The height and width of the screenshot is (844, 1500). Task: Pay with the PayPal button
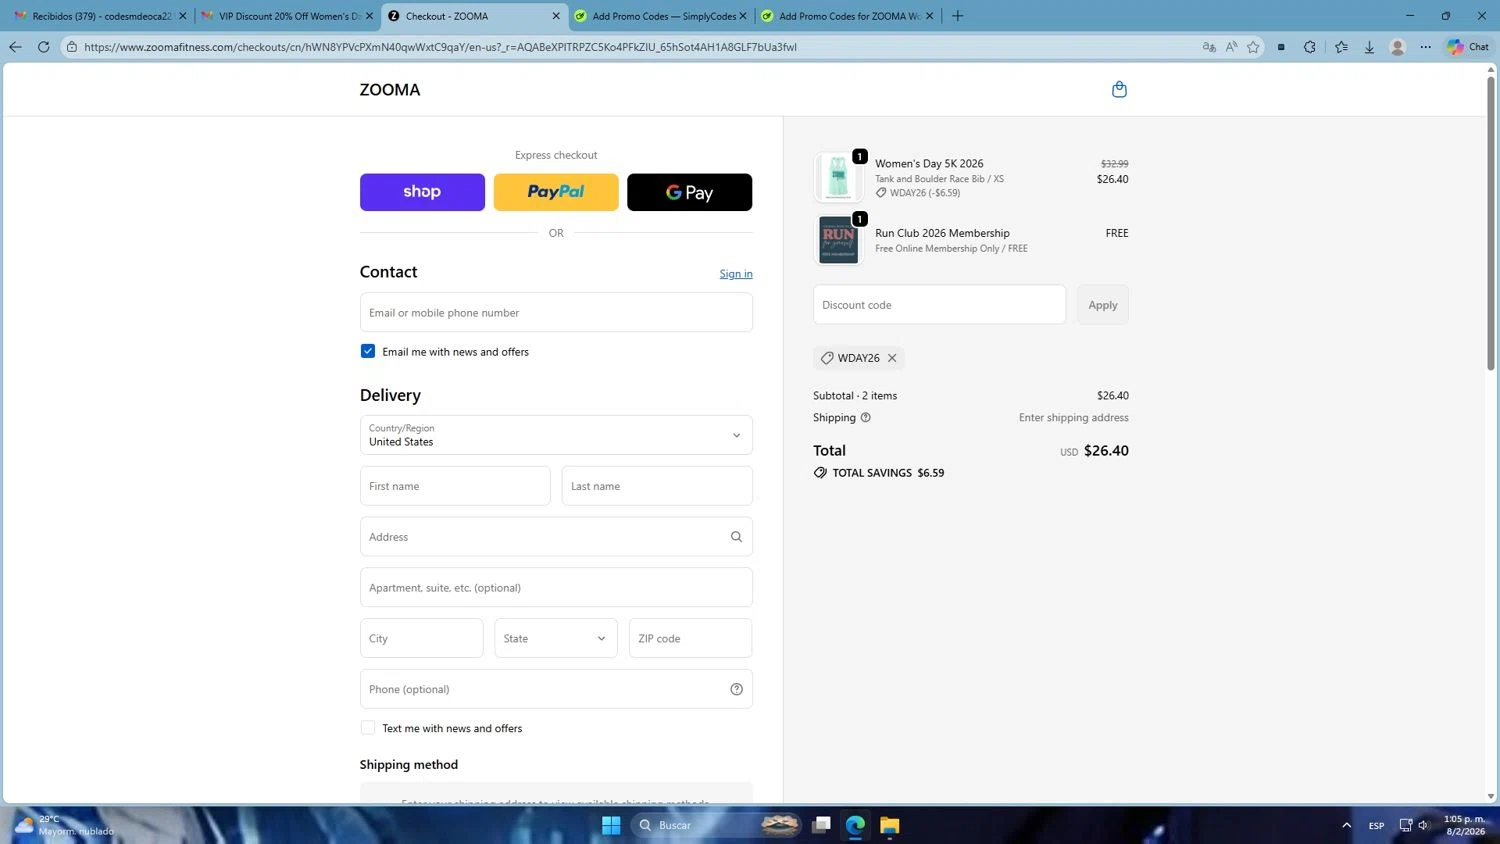tap(556, 192)
